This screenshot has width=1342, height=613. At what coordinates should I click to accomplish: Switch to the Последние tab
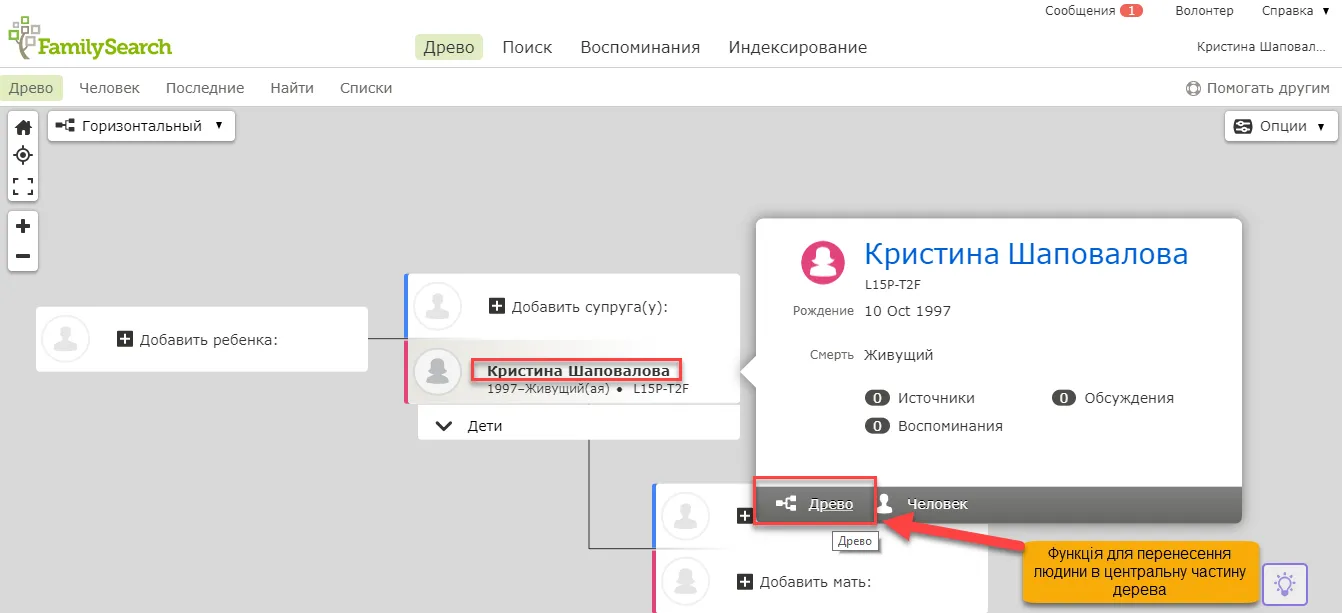pyautogui.click(x=205, y=88)
